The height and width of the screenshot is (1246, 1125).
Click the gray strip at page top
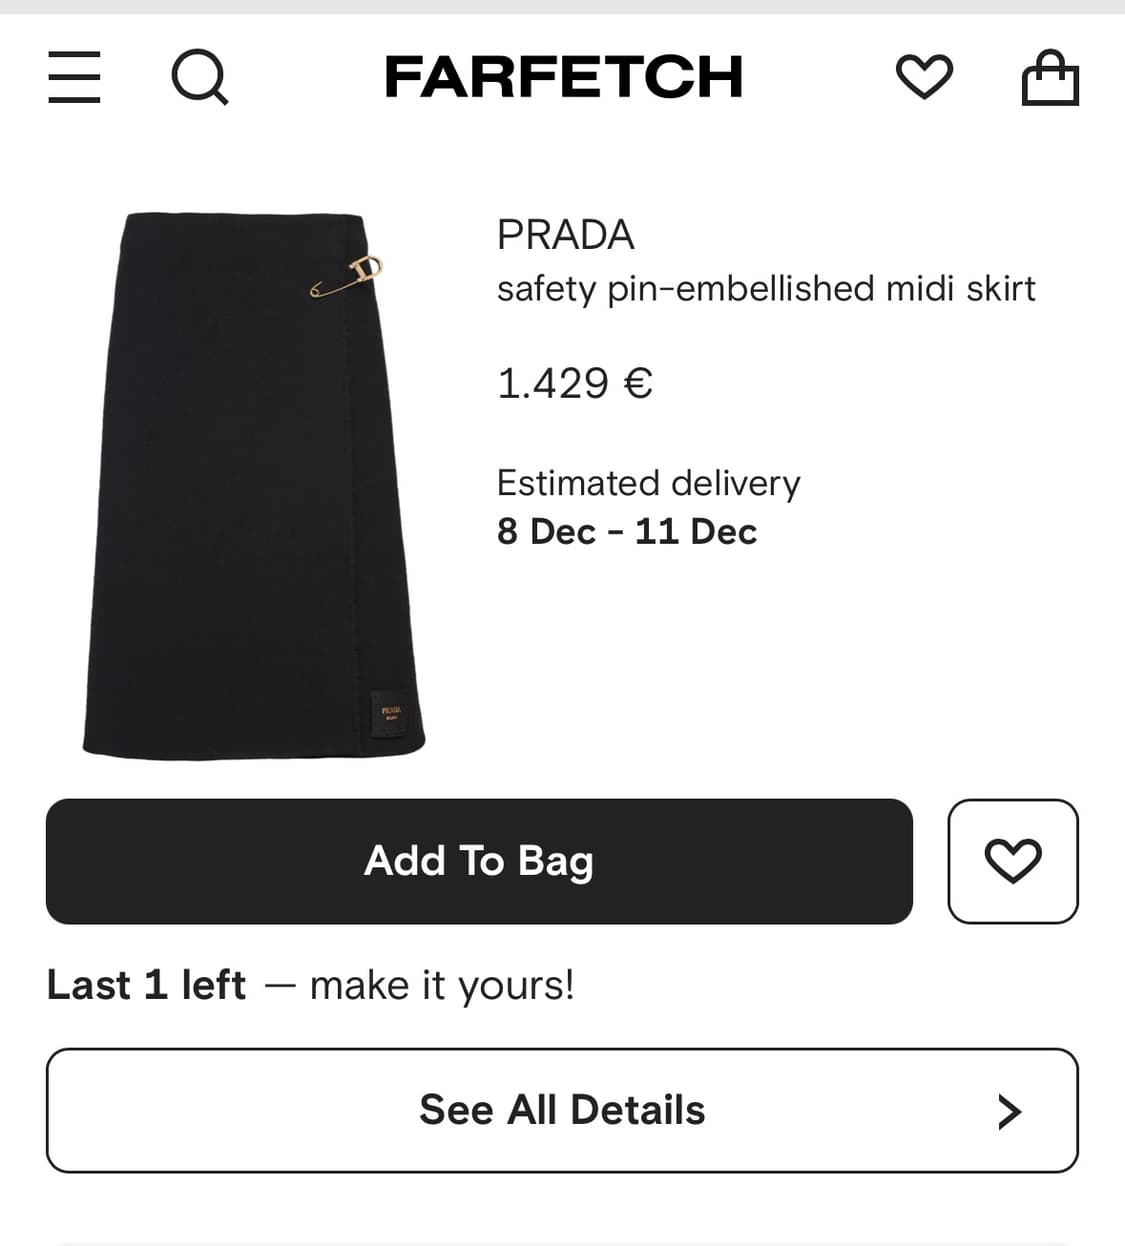tap(562, 6)
